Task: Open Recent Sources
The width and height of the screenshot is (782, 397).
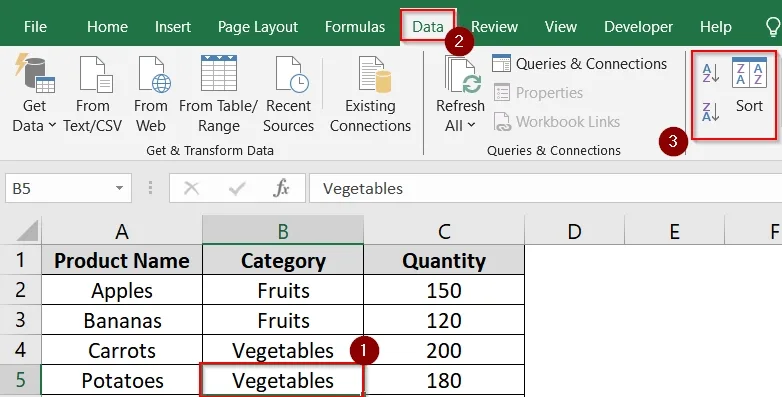Action: pos(288,95)
